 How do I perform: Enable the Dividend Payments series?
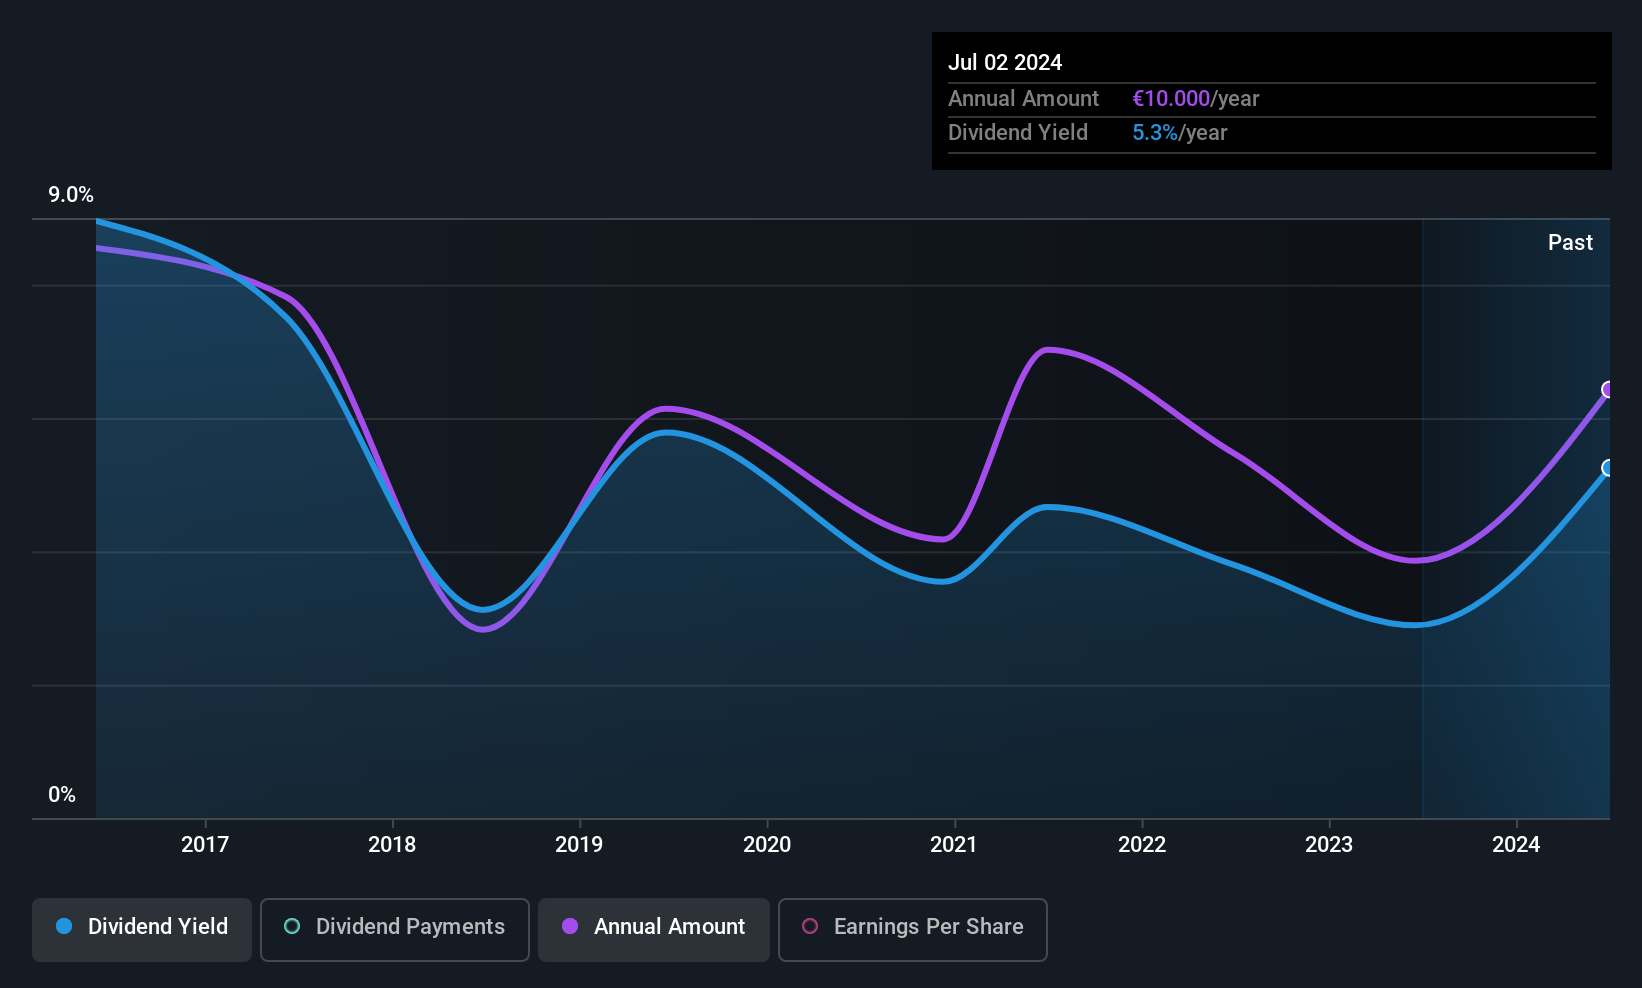click(x=395, y=929)
